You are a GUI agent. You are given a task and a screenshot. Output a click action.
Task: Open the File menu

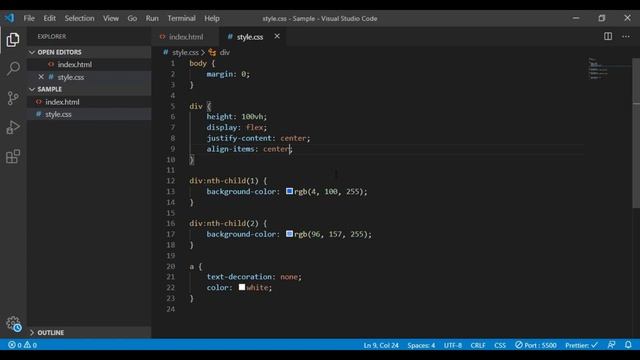click(29, 18)
